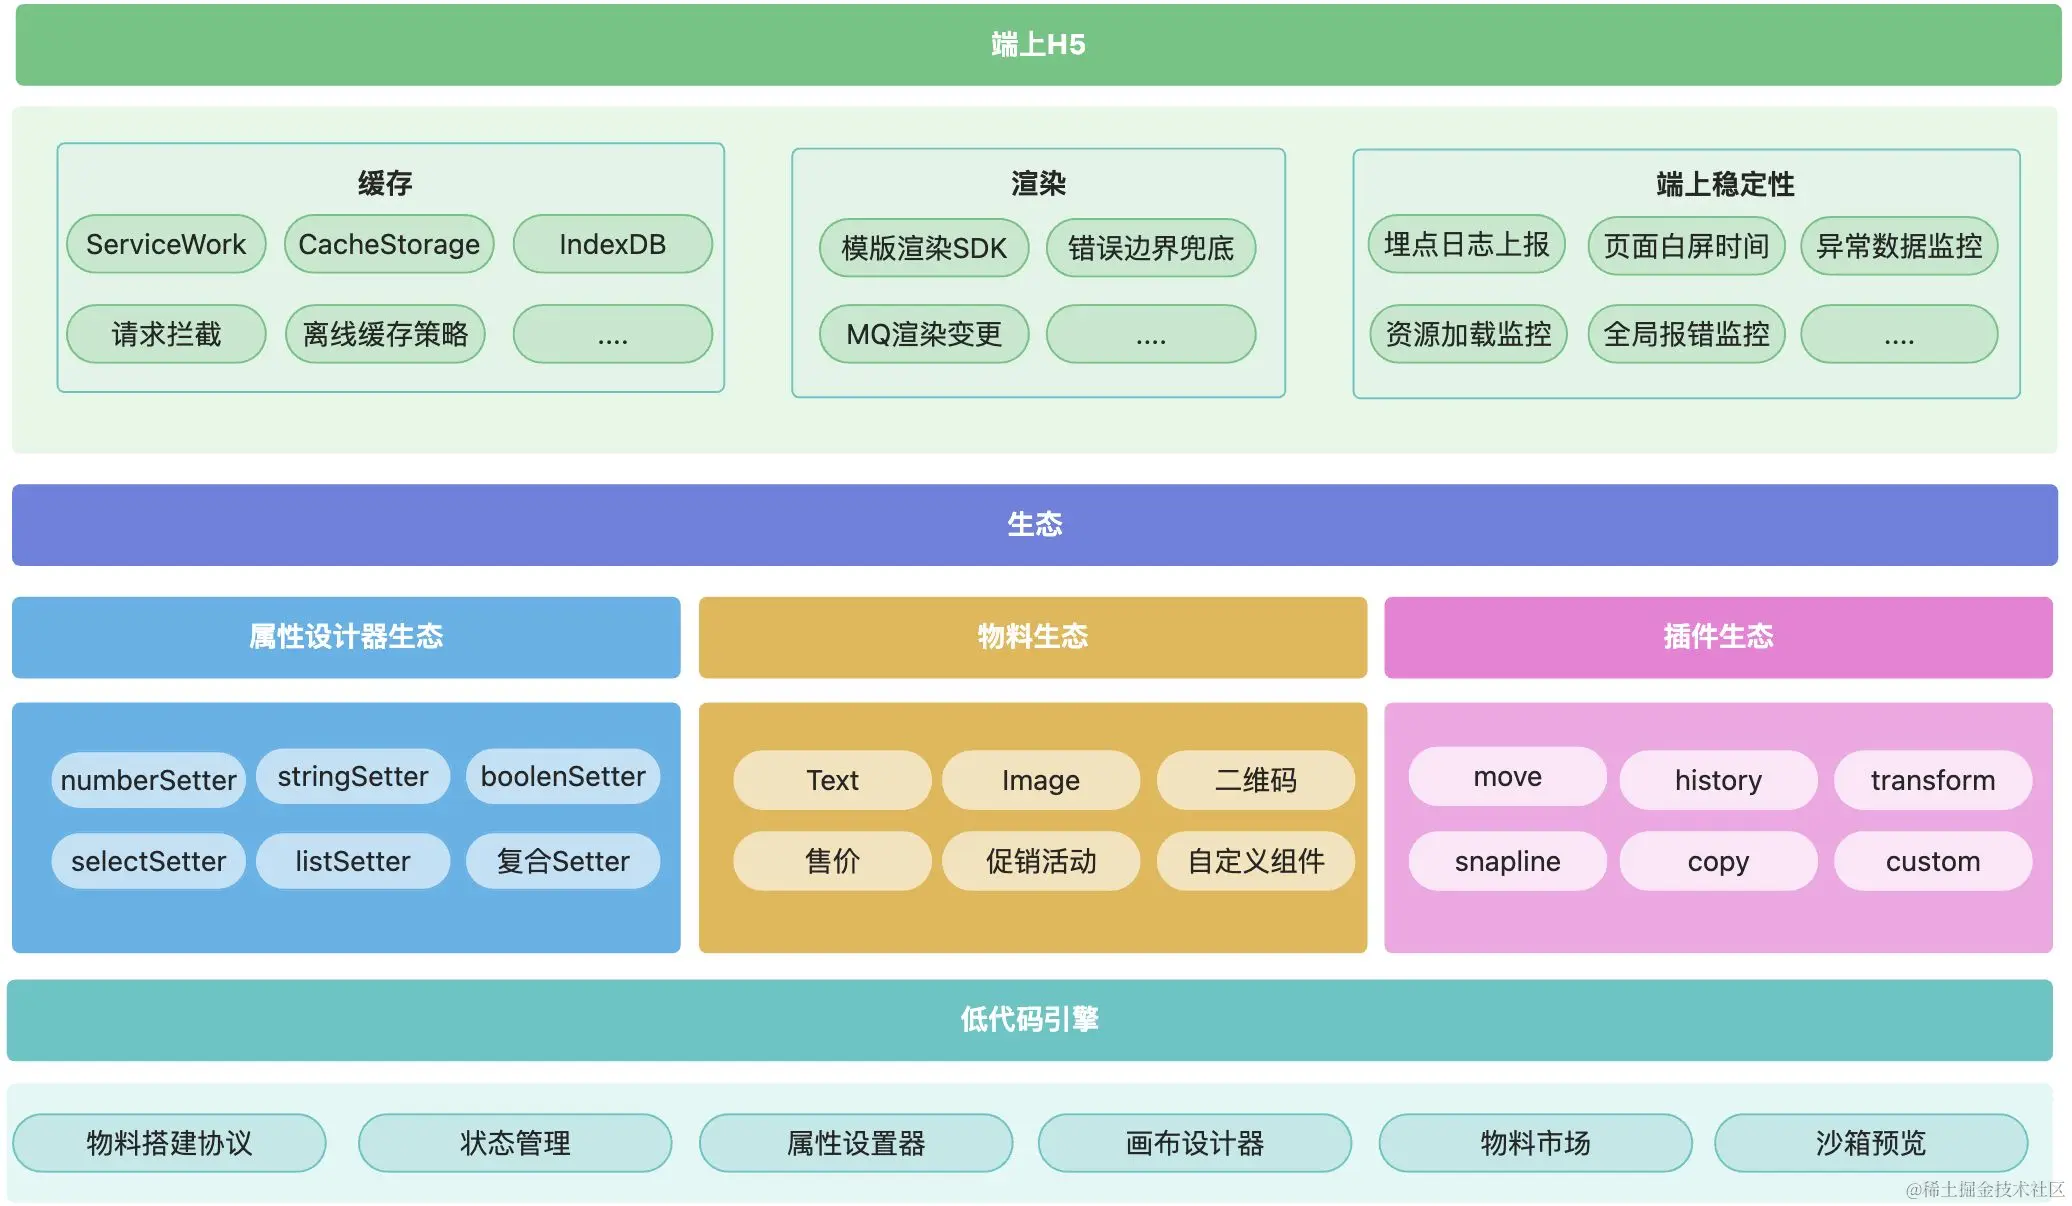Select the CacheStorage pill

[389, 244]
